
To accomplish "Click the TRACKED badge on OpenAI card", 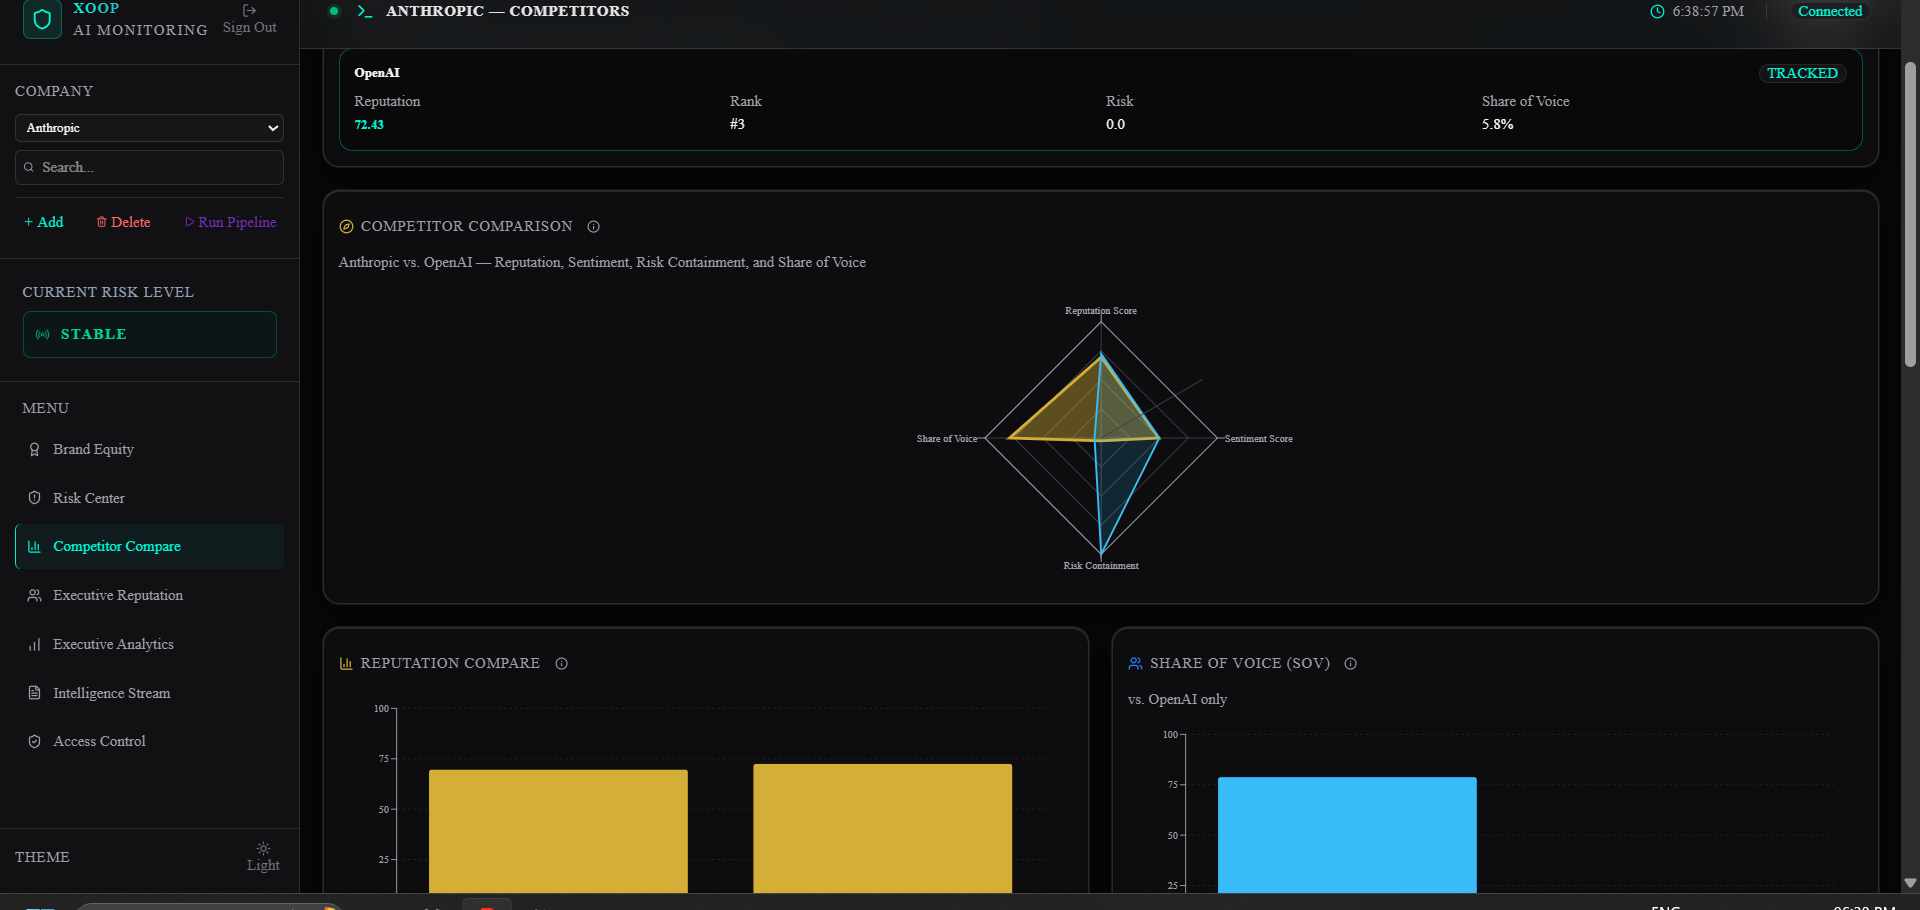I will pyautogui.click(x=1802, y=73).
